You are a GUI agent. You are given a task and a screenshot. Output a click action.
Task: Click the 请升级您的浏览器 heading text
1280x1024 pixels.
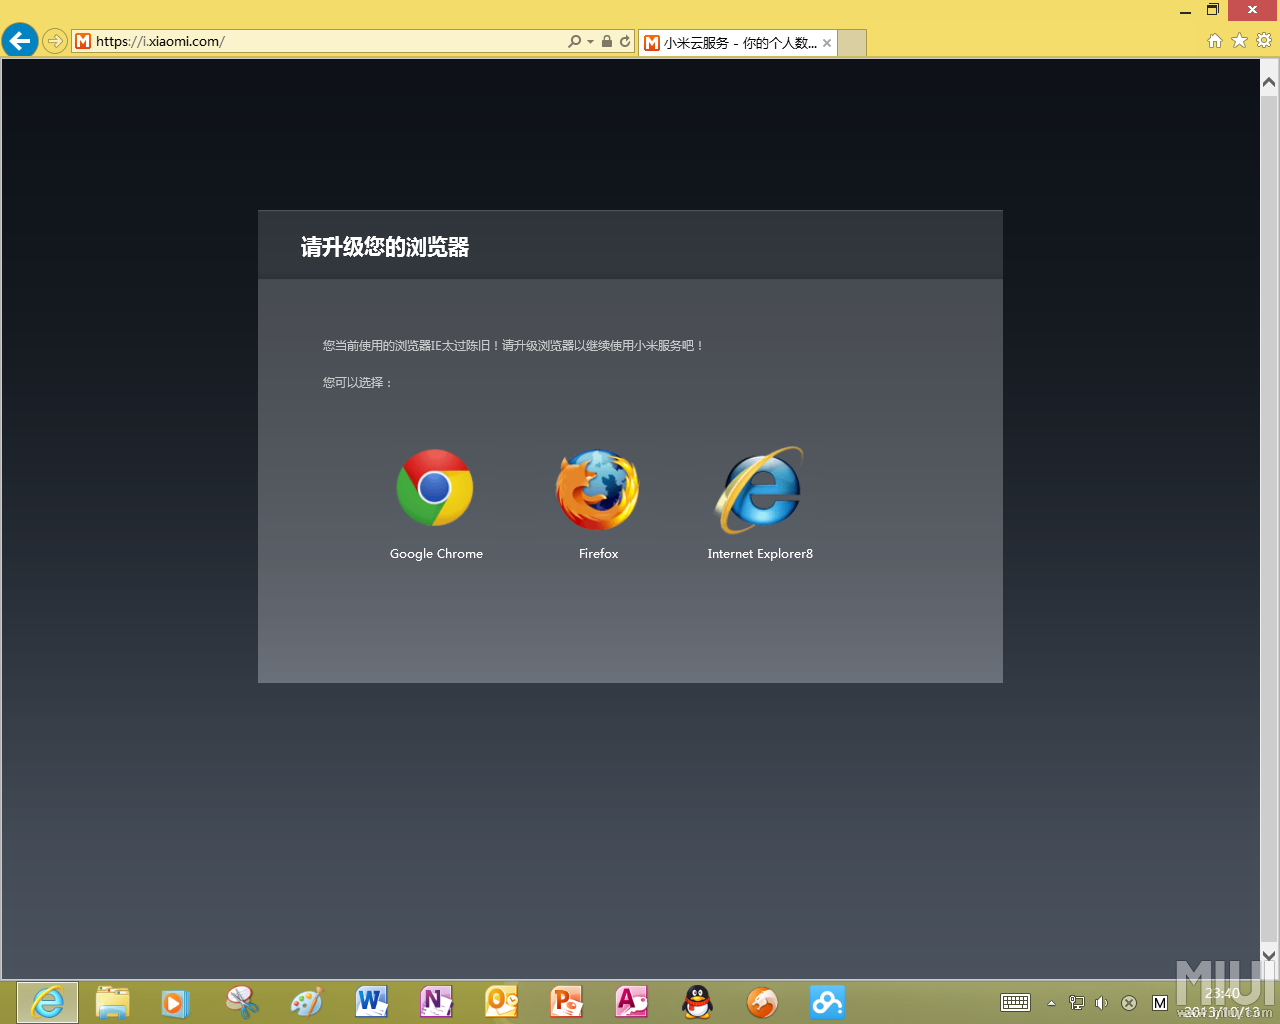pyautogui.click(x=385, y=247)
